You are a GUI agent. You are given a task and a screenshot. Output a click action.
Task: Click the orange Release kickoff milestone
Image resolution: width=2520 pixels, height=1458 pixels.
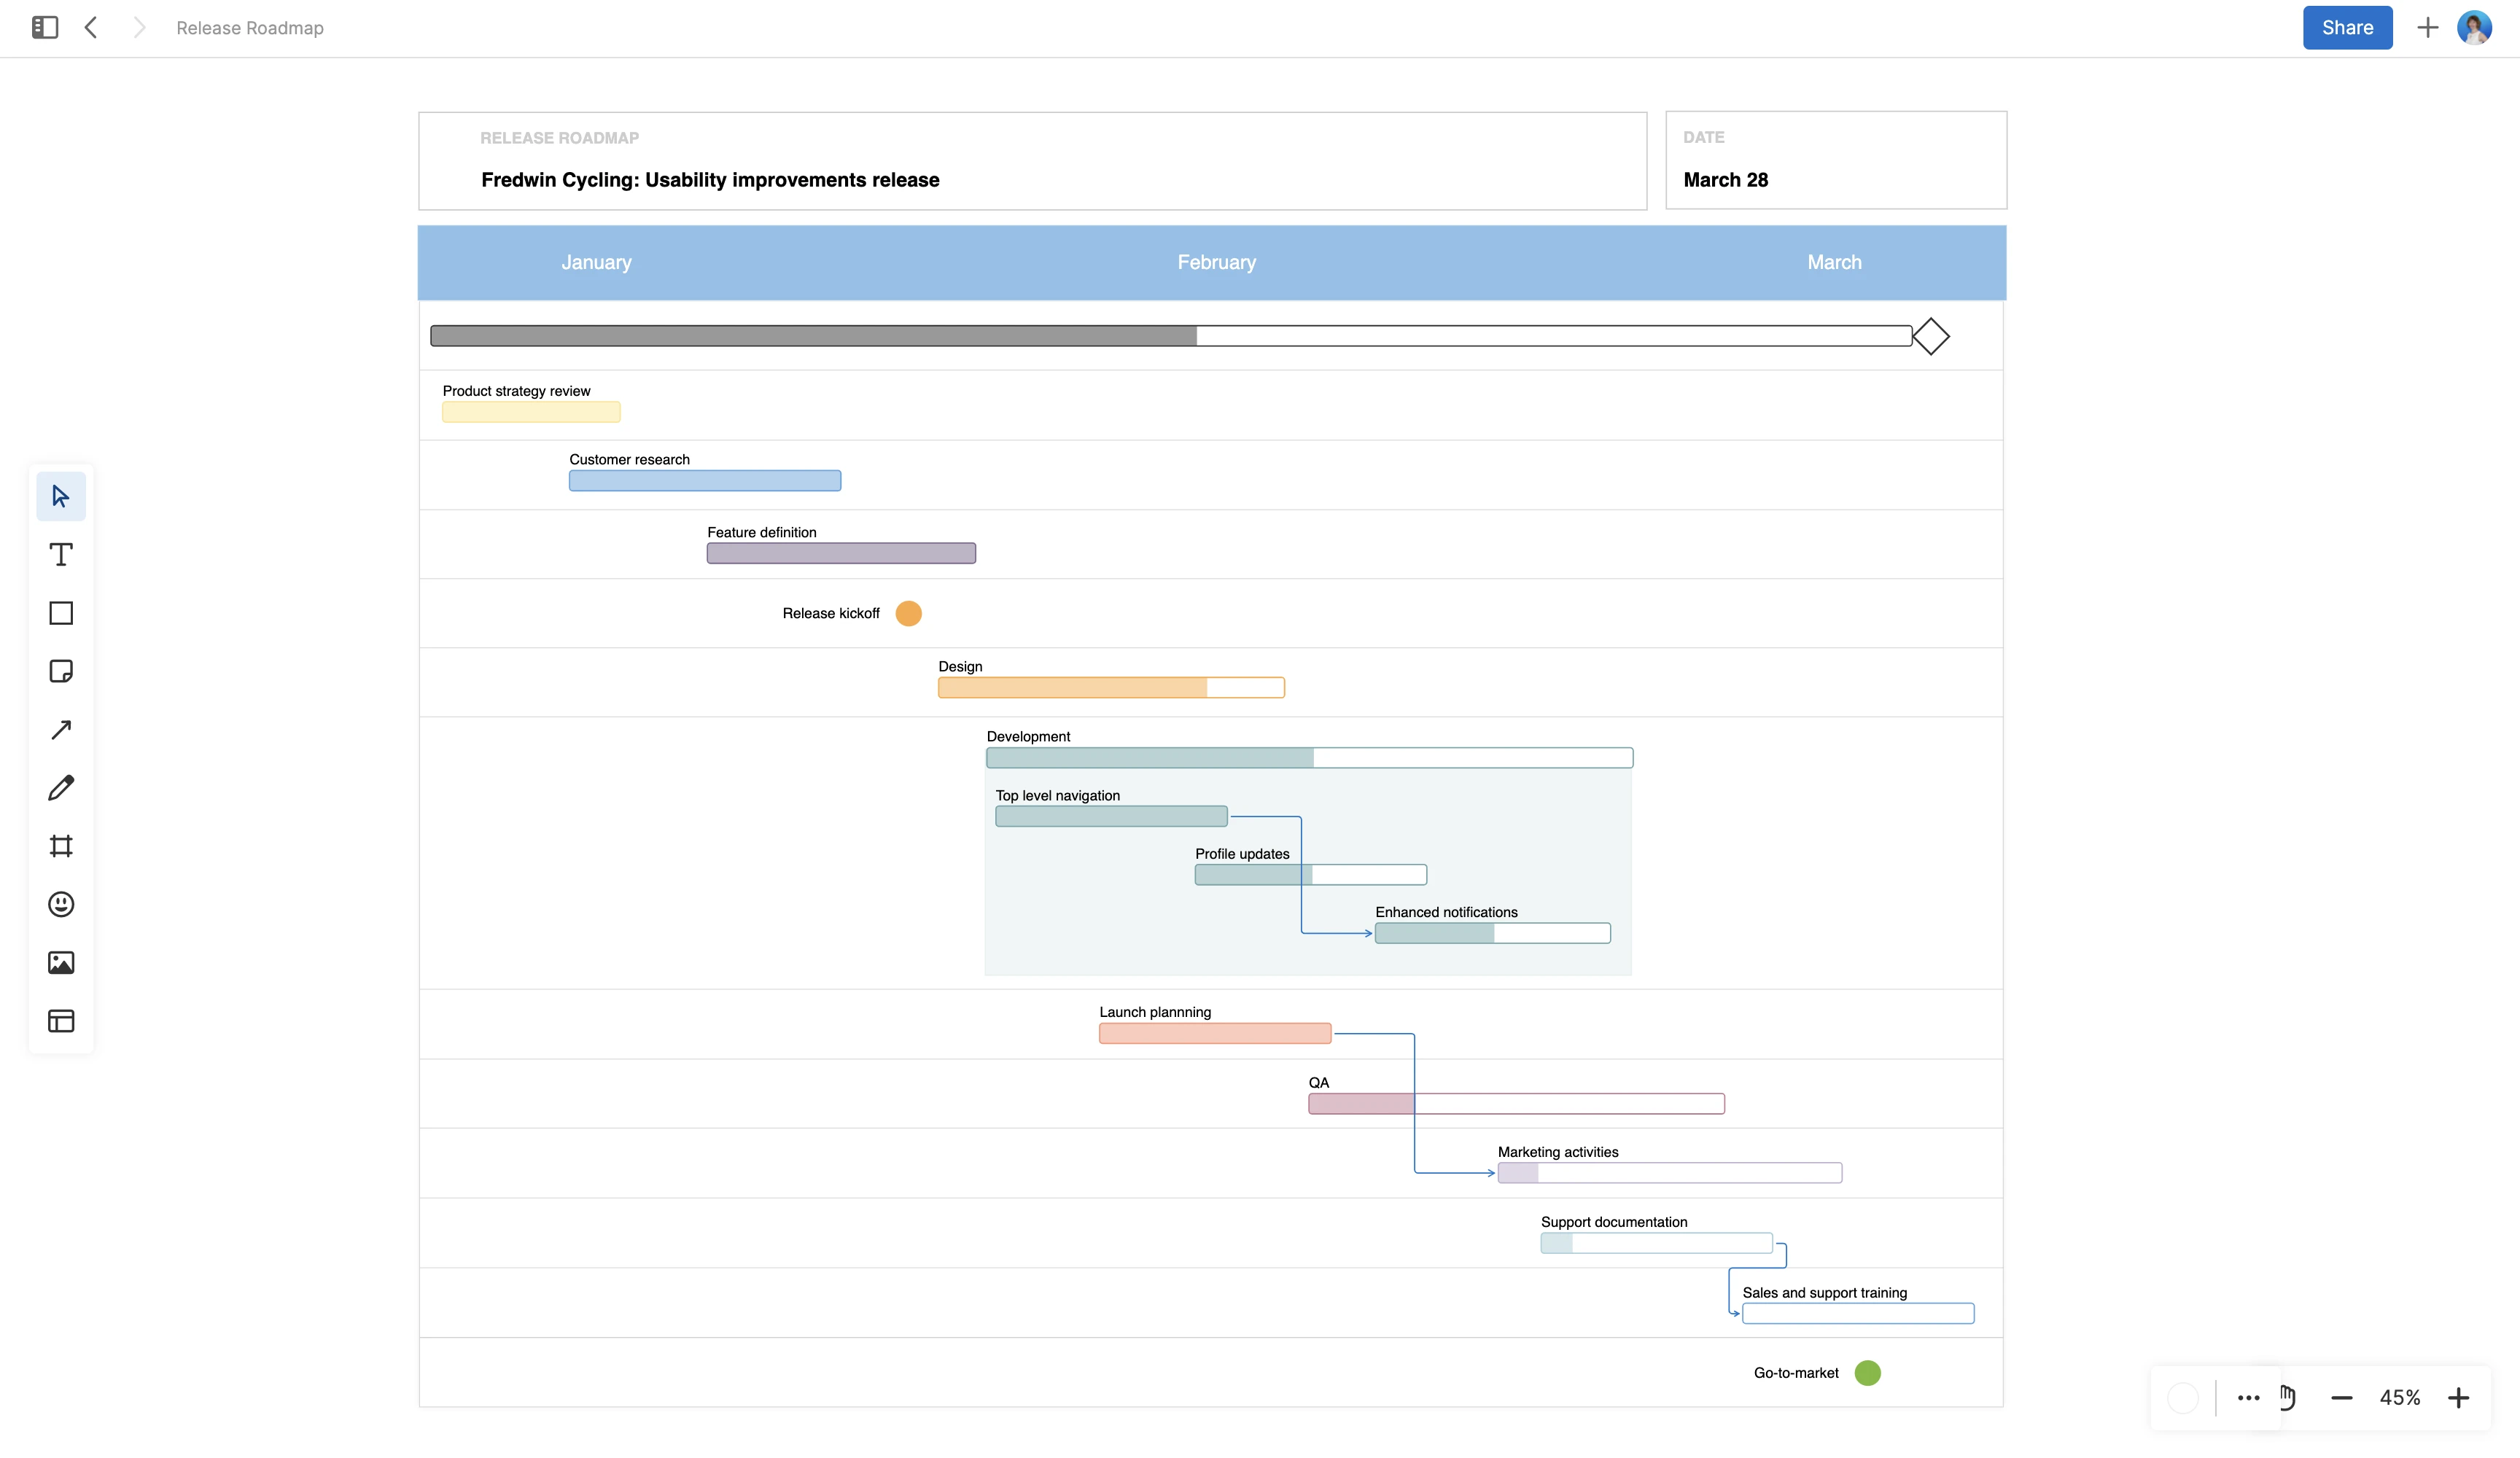(908, 613)
